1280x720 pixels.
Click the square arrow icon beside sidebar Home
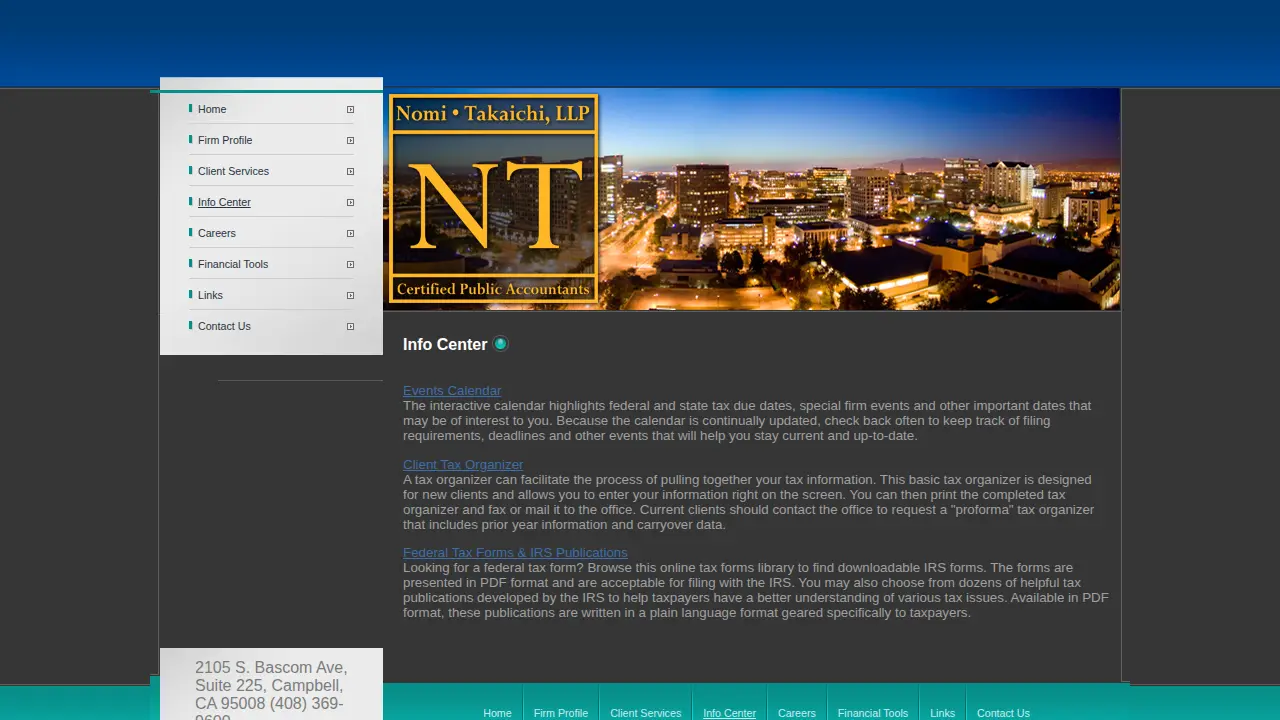pos(350,110)
